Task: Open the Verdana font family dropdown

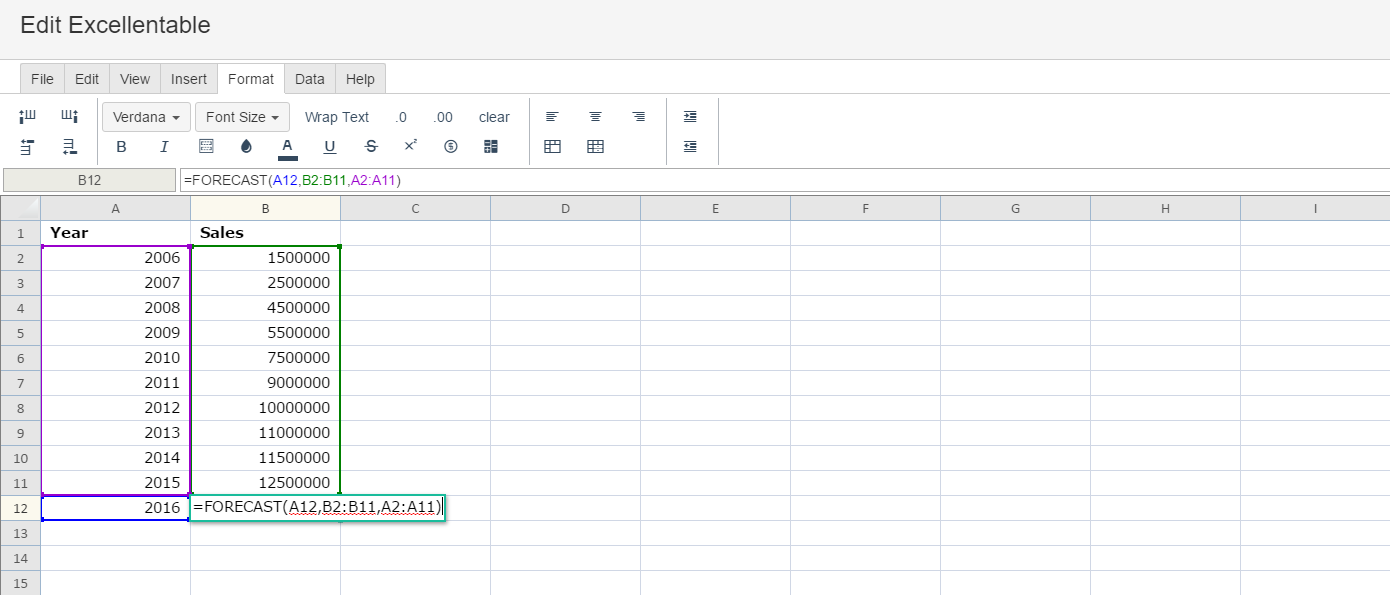Action: pyautogui.click(x=146, y=117)
